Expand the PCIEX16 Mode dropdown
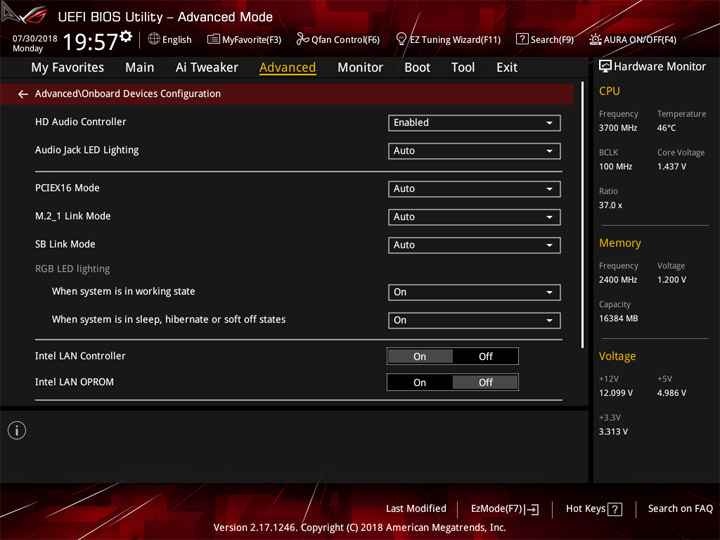The width and height of the screenshot is (720, 540). (474, 189)
